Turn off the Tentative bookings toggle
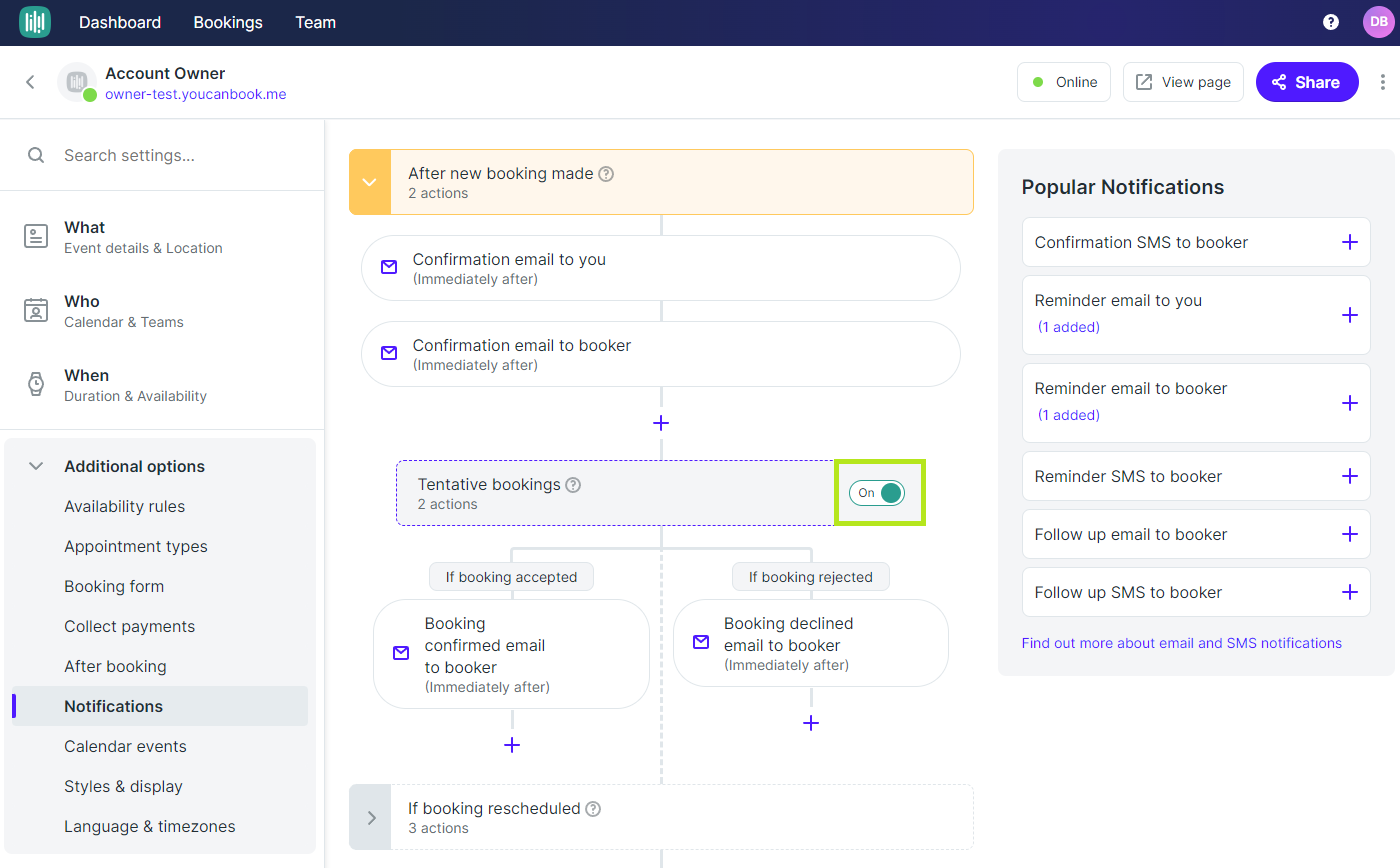 tap(878, 492)
